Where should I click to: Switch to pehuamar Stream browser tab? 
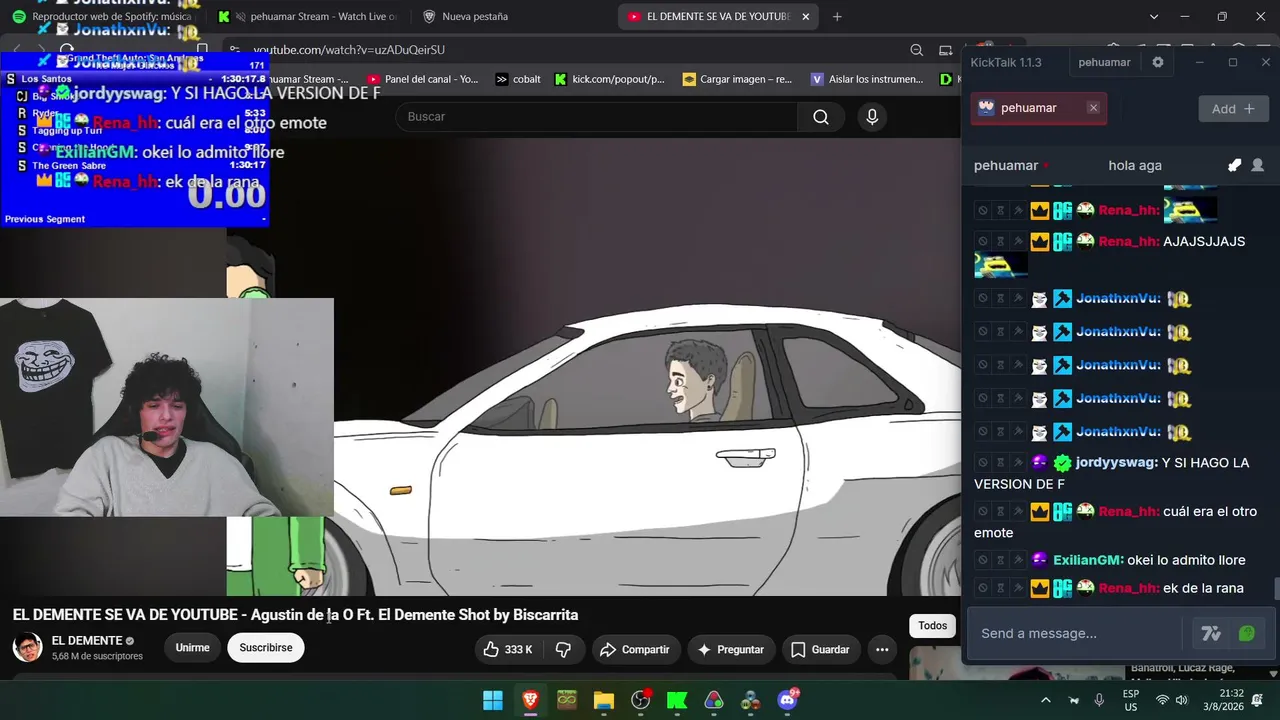point(308,16)
